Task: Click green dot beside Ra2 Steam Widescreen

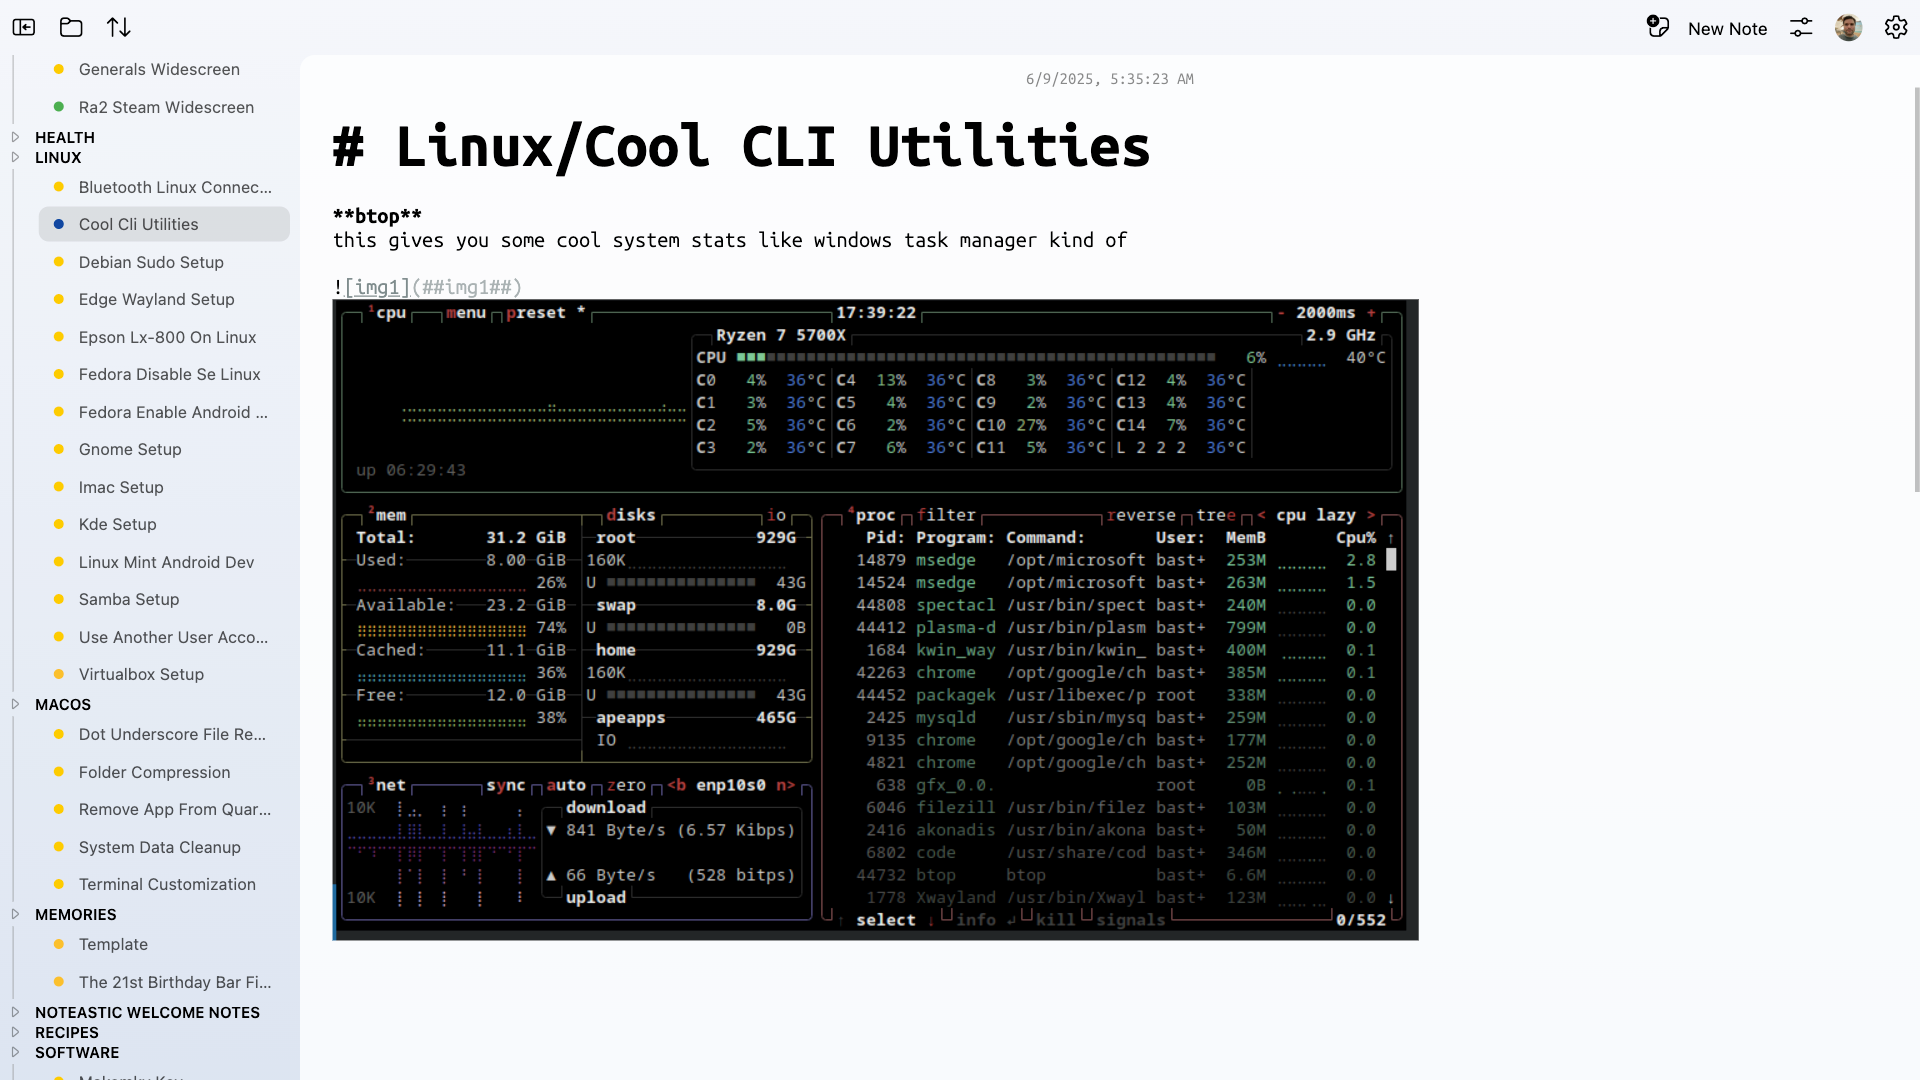Action: 59,107
